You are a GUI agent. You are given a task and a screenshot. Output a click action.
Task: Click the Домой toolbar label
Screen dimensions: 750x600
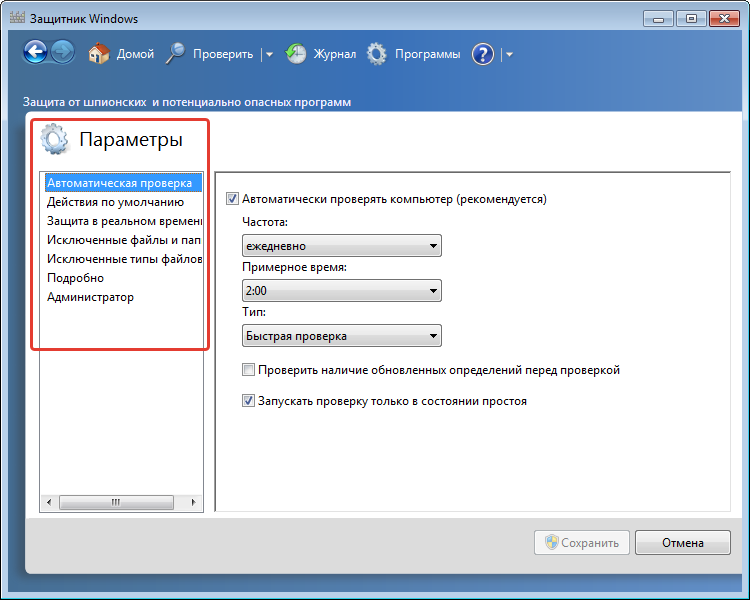(135, 54)
